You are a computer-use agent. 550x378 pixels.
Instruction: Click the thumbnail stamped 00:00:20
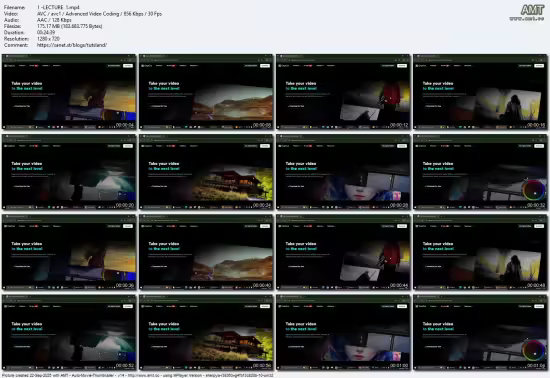(69, 172)
